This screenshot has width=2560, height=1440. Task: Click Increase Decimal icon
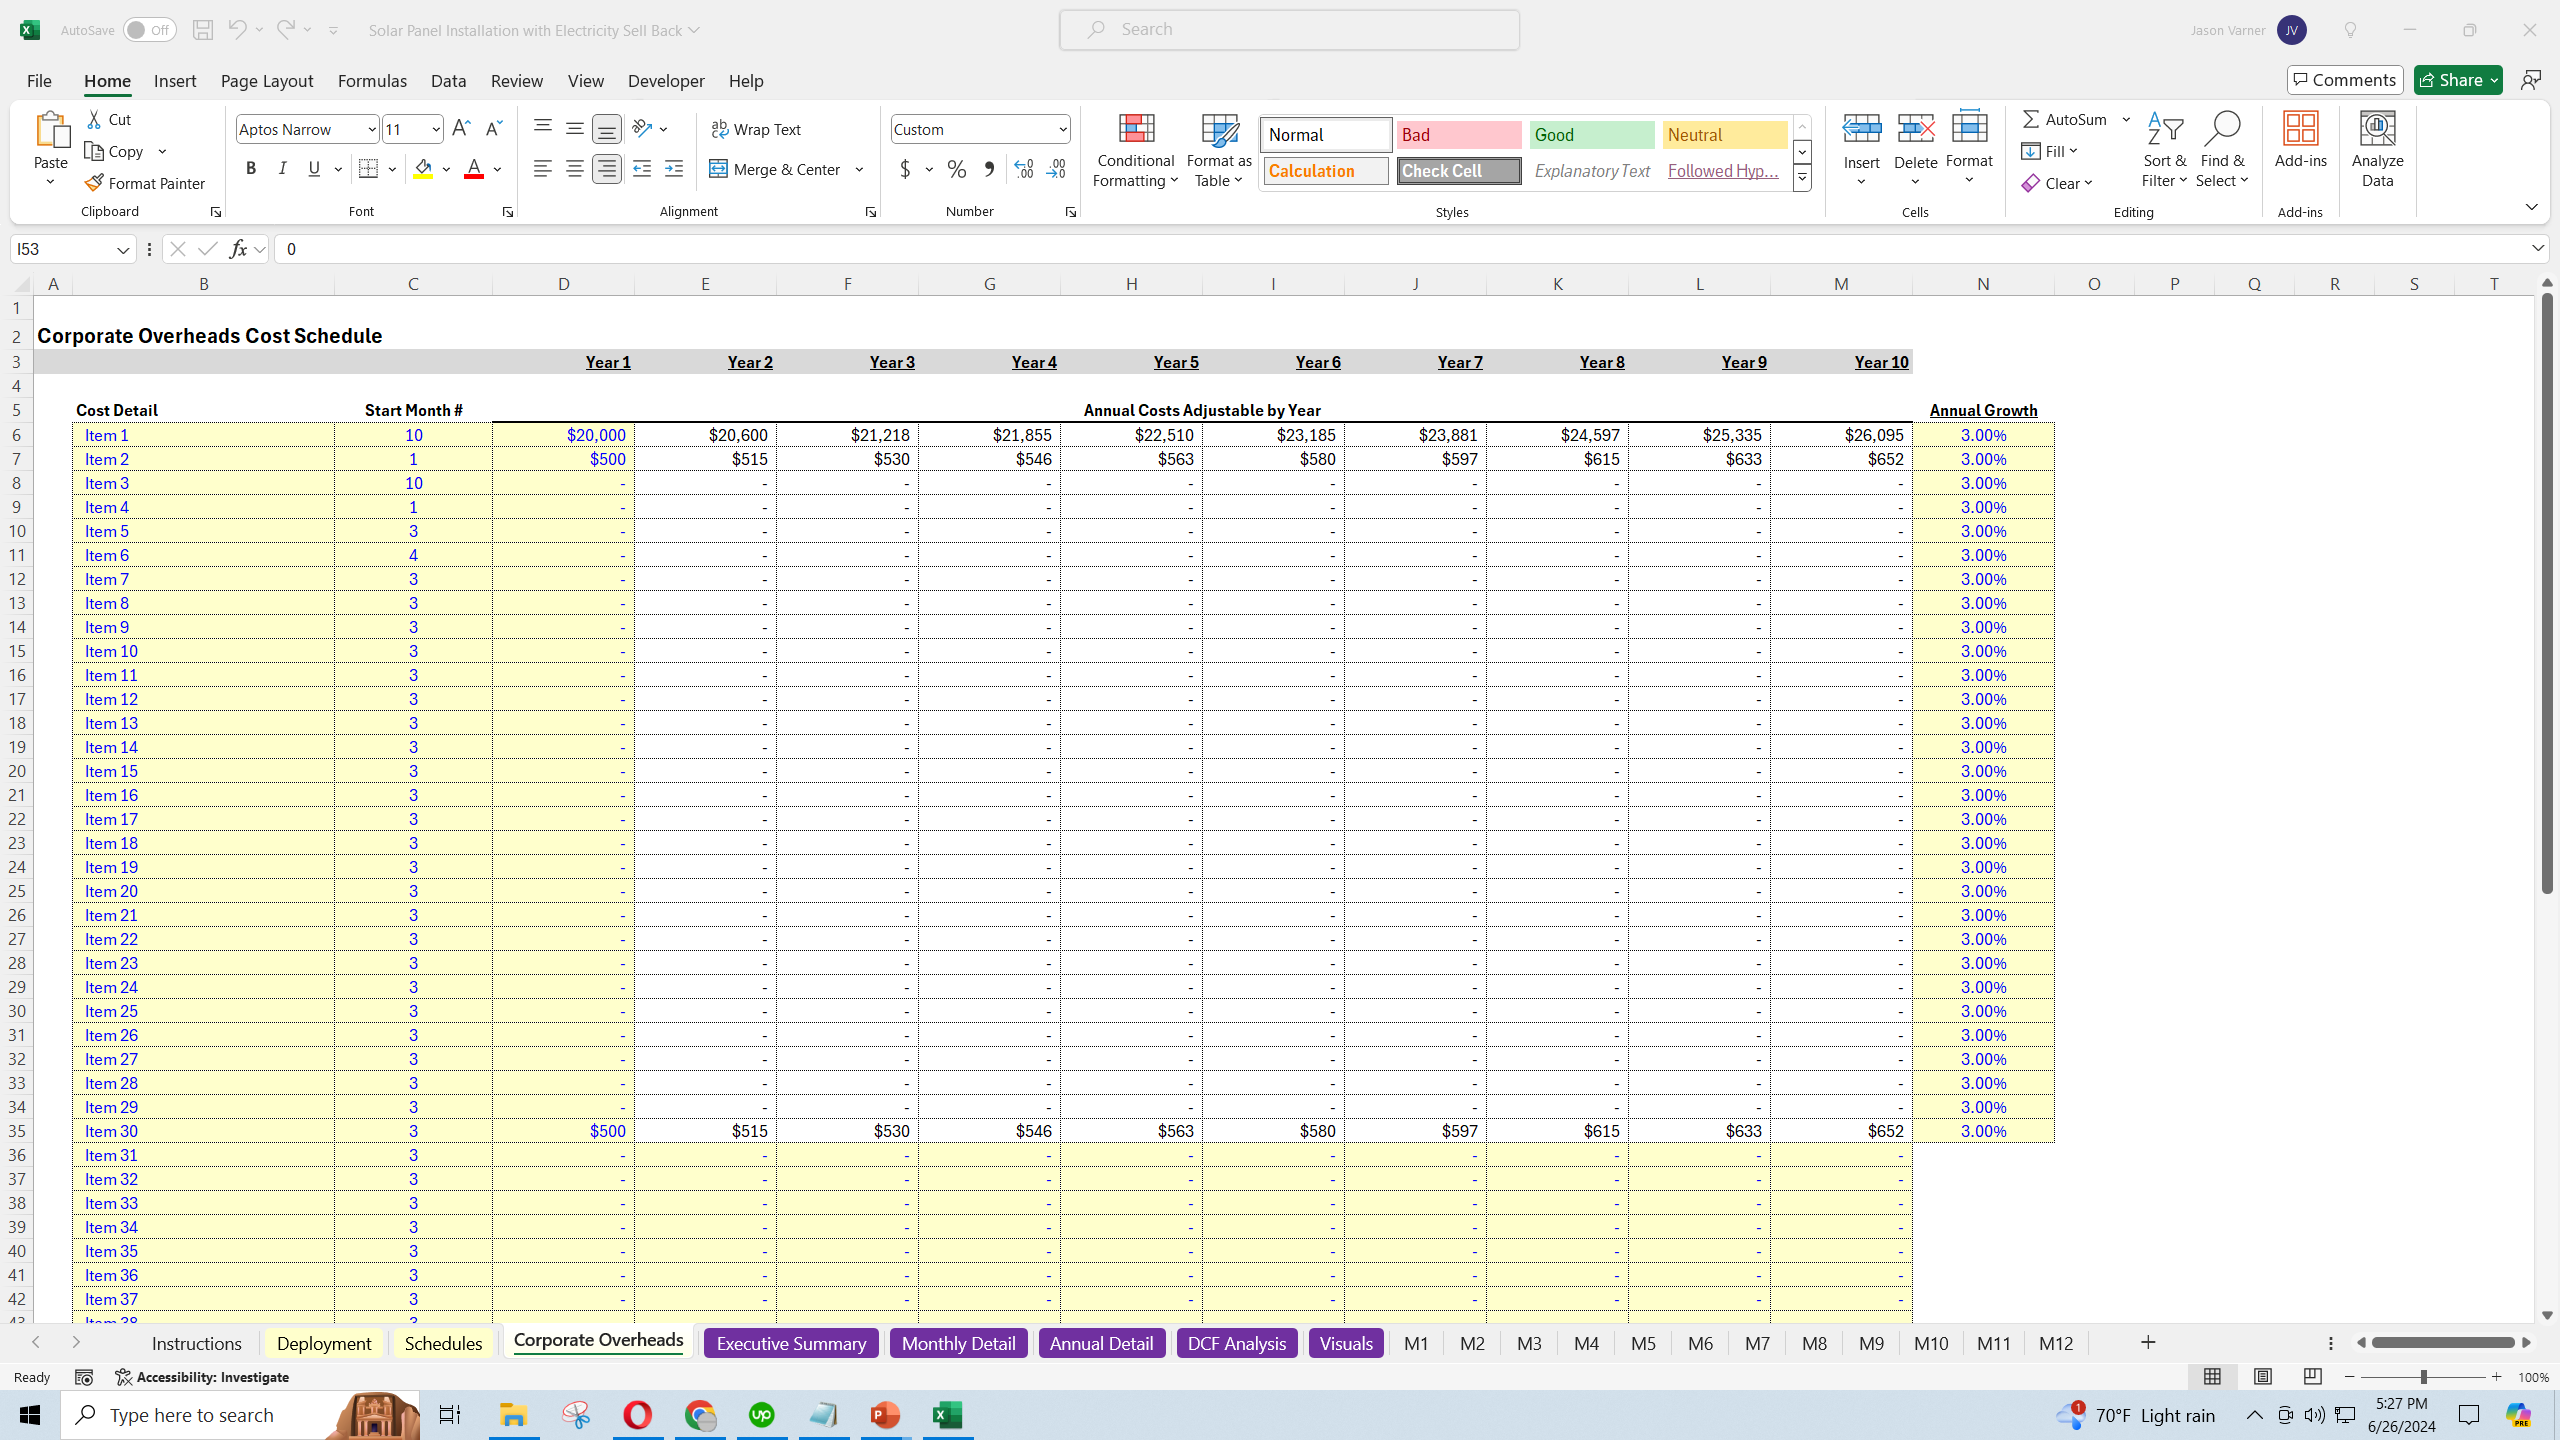point(1023,169)
